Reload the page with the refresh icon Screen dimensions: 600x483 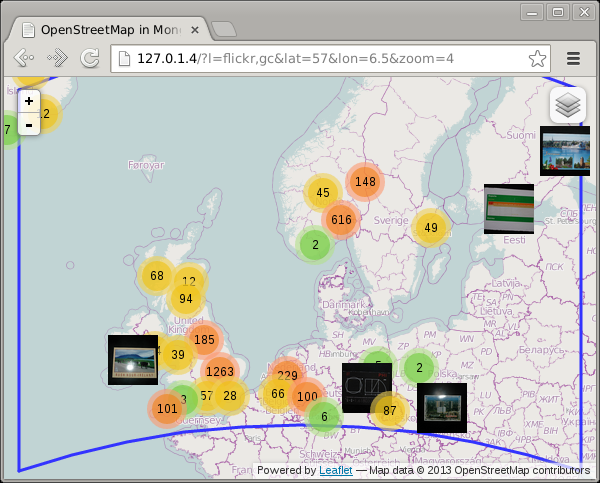point(90,58)
